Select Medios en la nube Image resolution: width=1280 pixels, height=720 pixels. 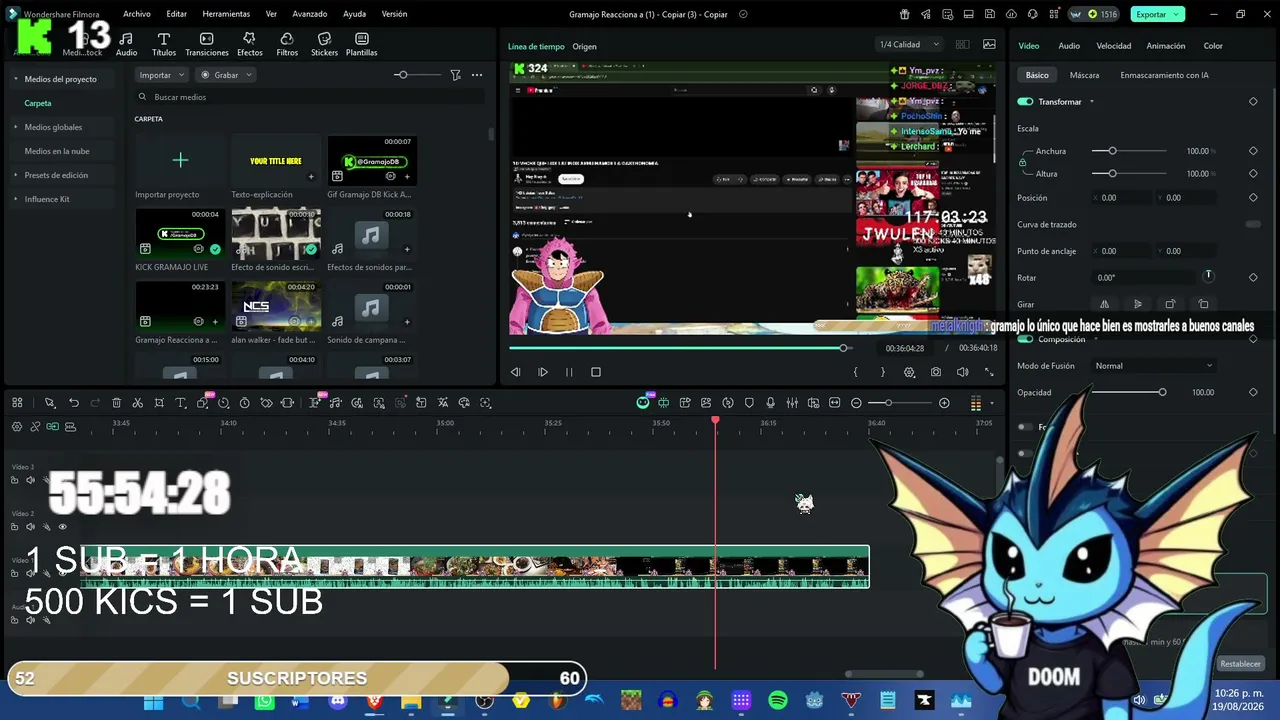point(57,151)
